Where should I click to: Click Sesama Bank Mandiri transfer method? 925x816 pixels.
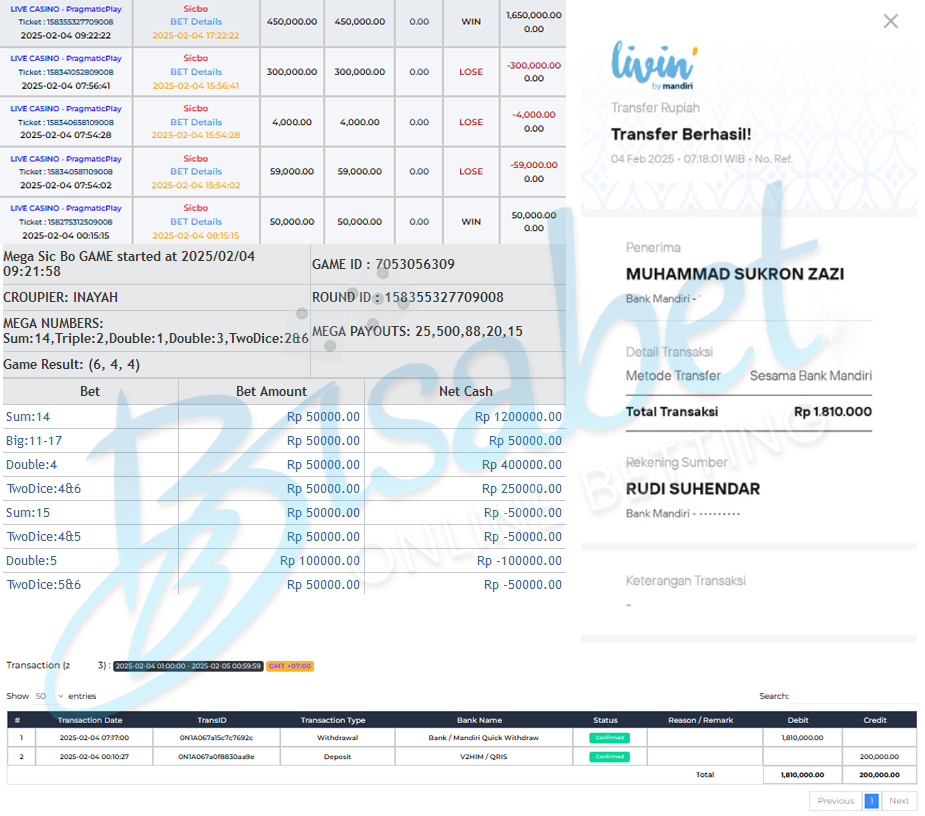811,376
